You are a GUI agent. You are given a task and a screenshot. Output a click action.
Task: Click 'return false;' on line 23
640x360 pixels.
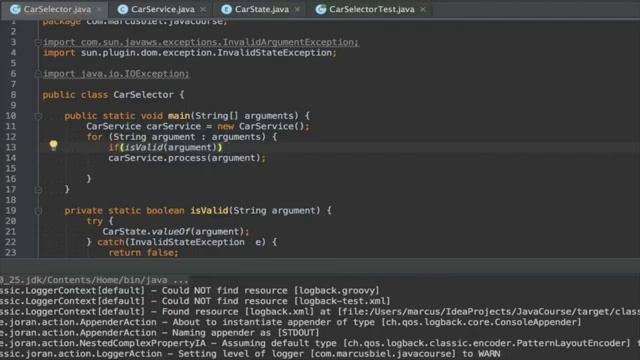click(x=143, y=253)
